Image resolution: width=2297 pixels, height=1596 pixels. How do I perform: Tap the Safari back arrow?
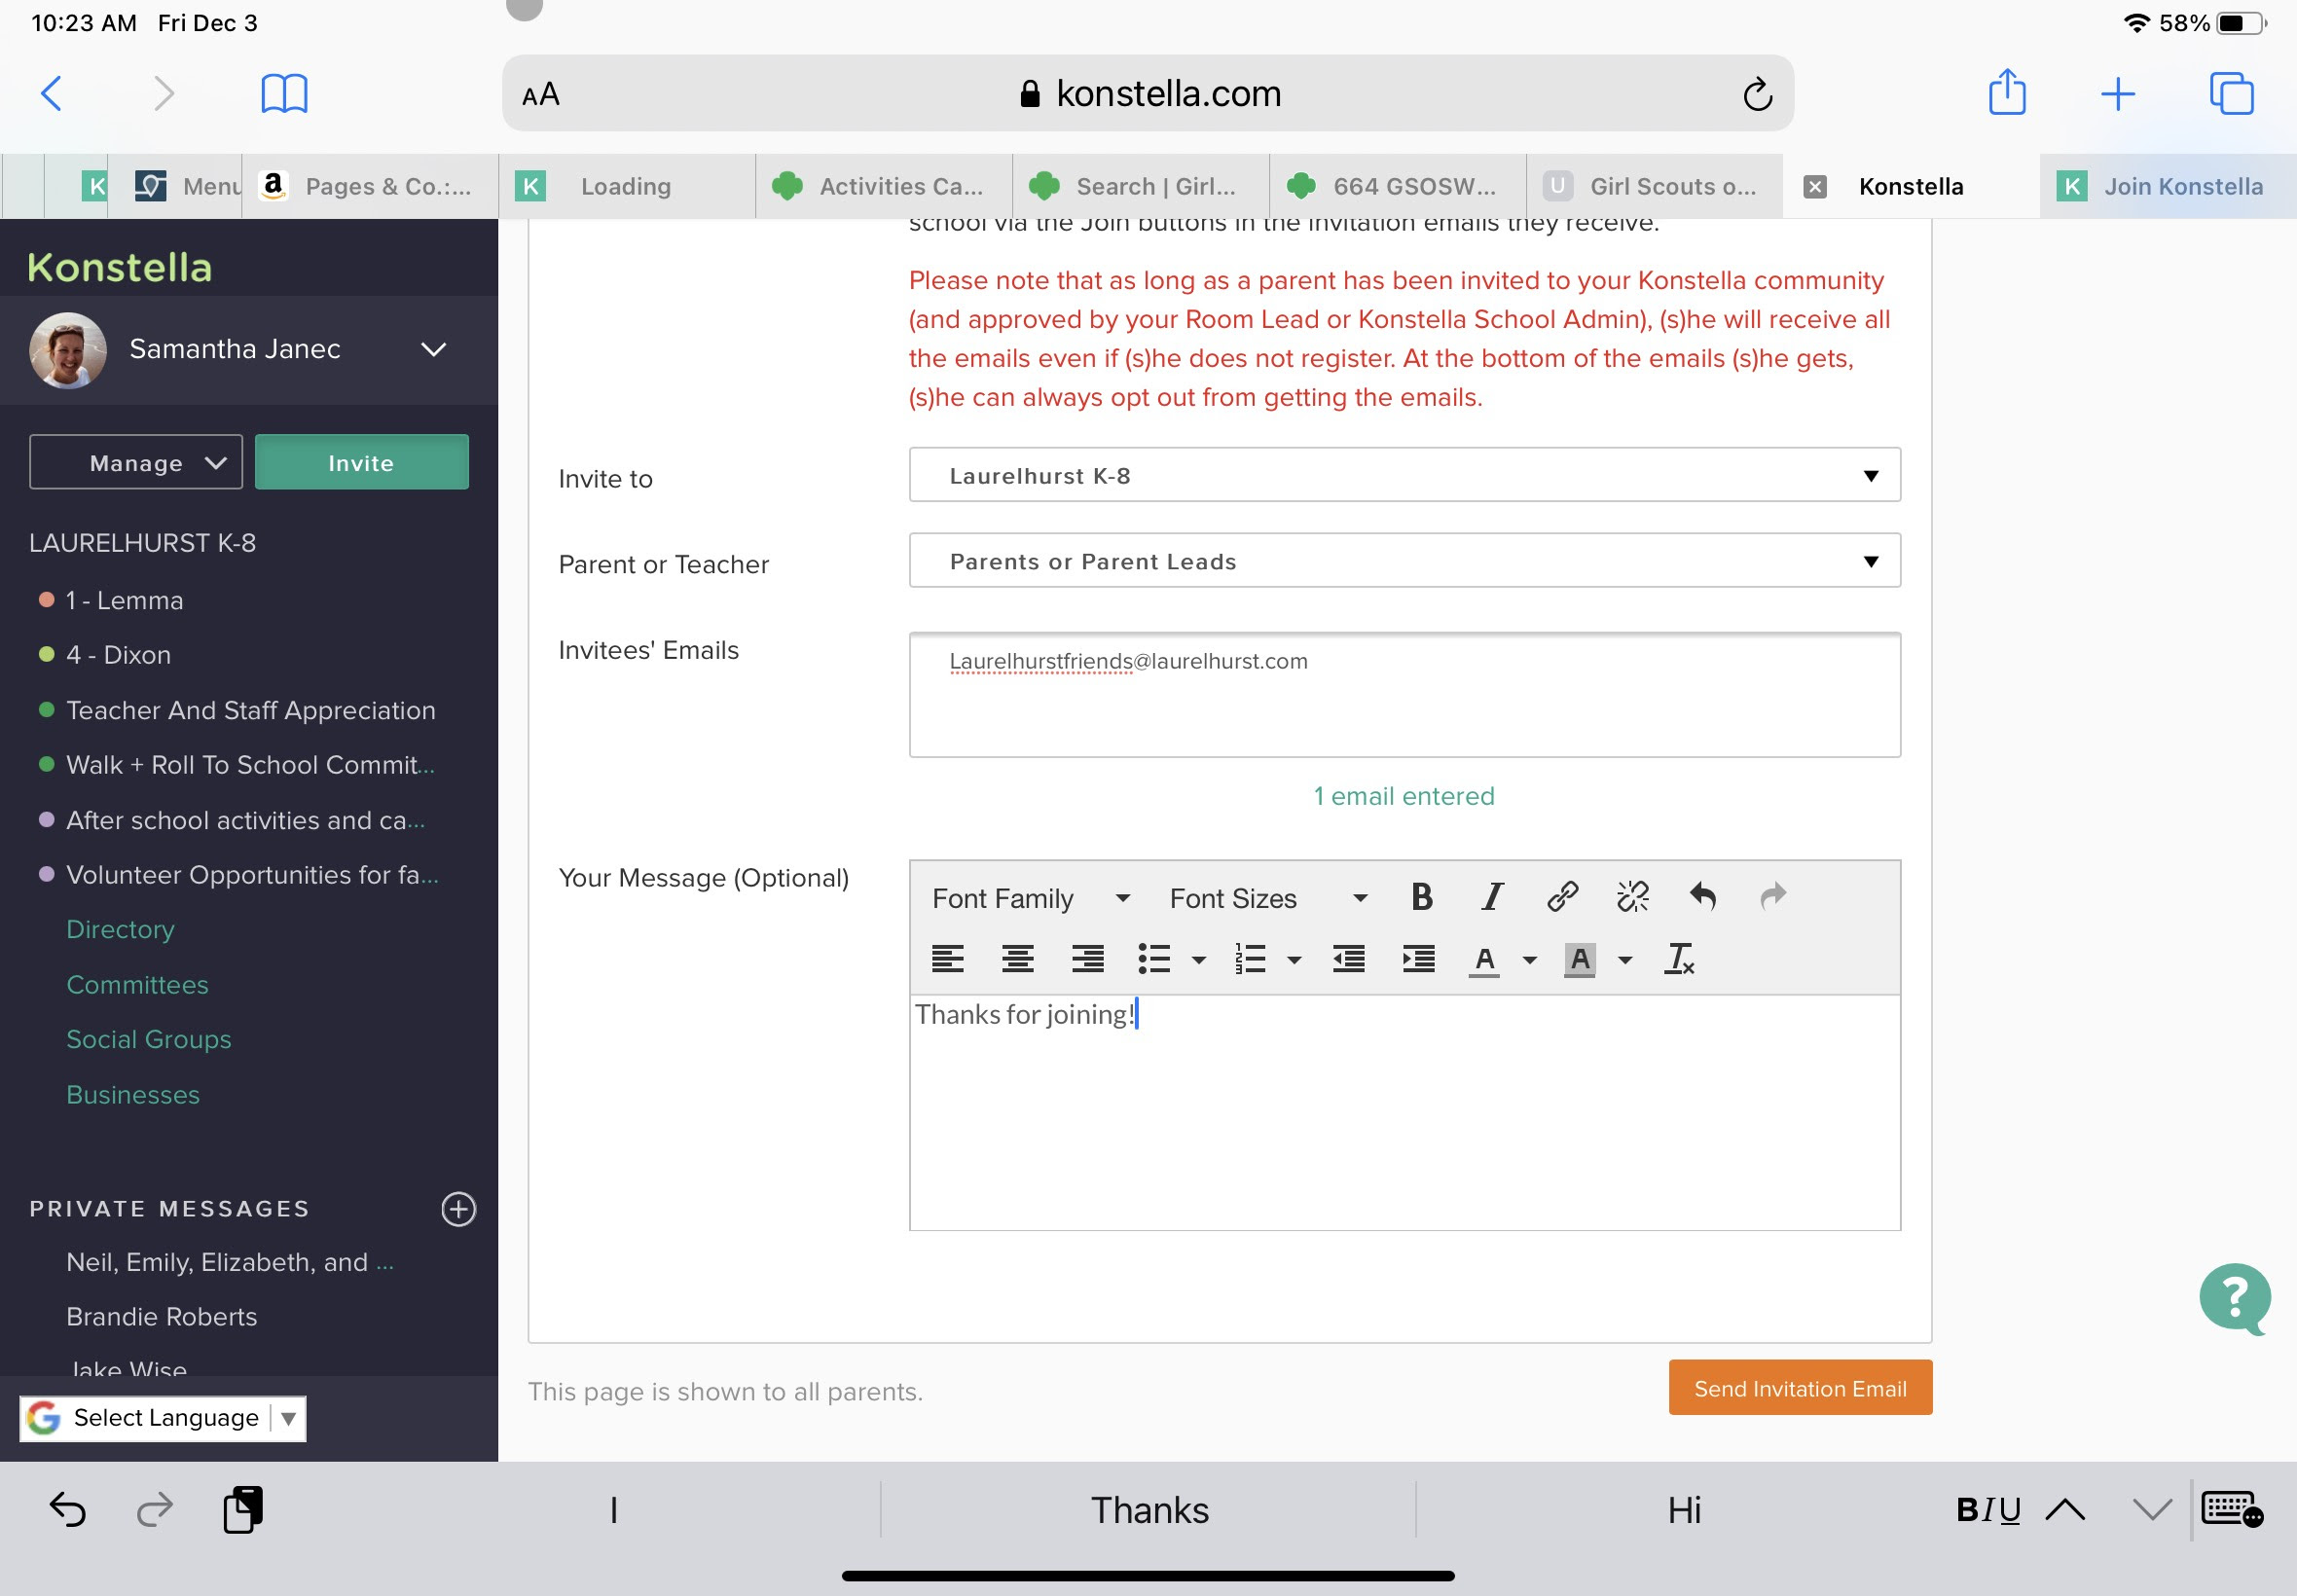click(52, 94)
